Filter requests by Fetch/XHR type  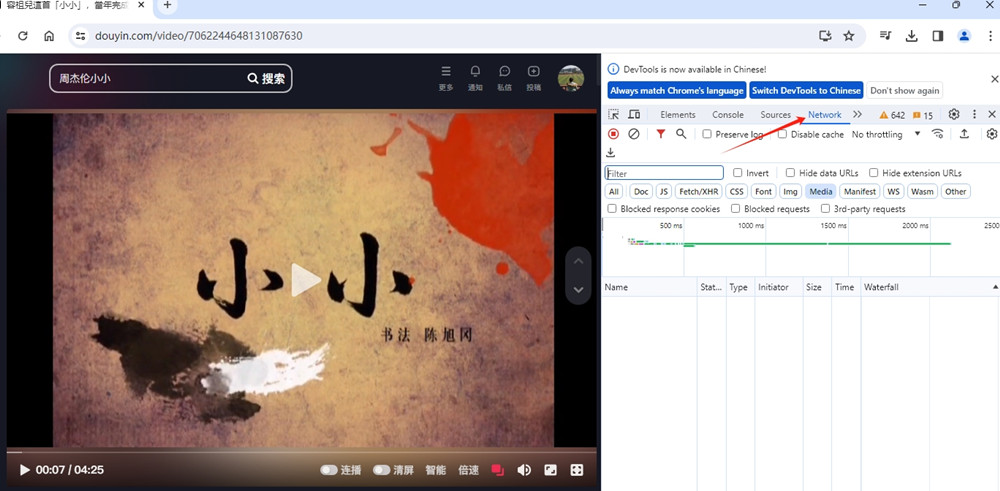[698, 191]
